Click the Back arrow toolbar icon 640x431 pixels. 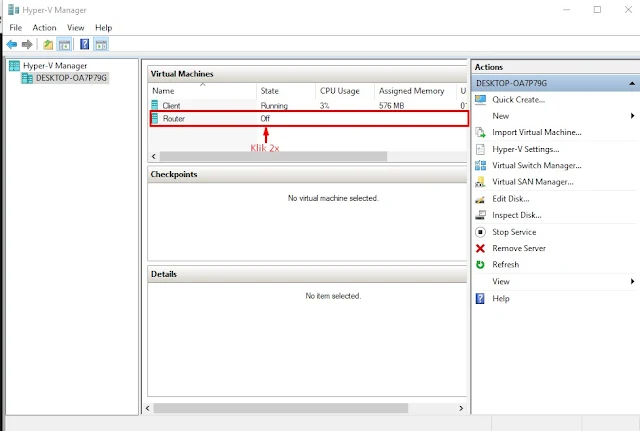(x=12, y=44)
